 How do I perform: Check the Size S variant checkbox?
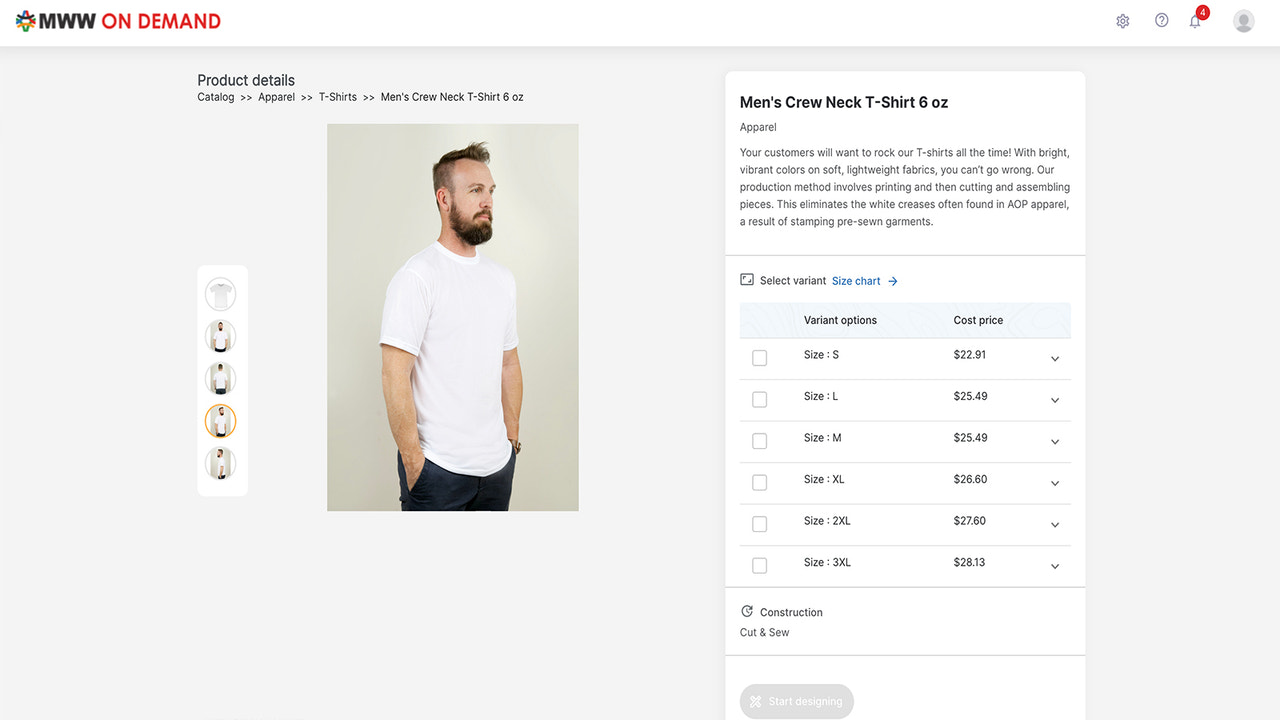759,357
